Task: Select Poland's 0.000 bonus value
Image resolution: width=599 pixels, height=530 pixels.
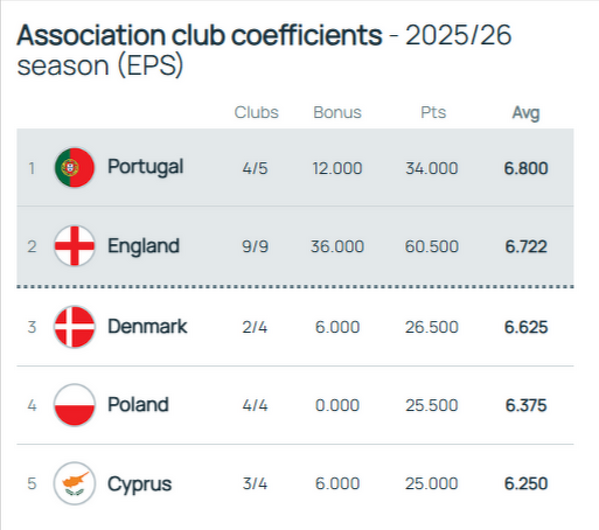Action: click(337, 405)
